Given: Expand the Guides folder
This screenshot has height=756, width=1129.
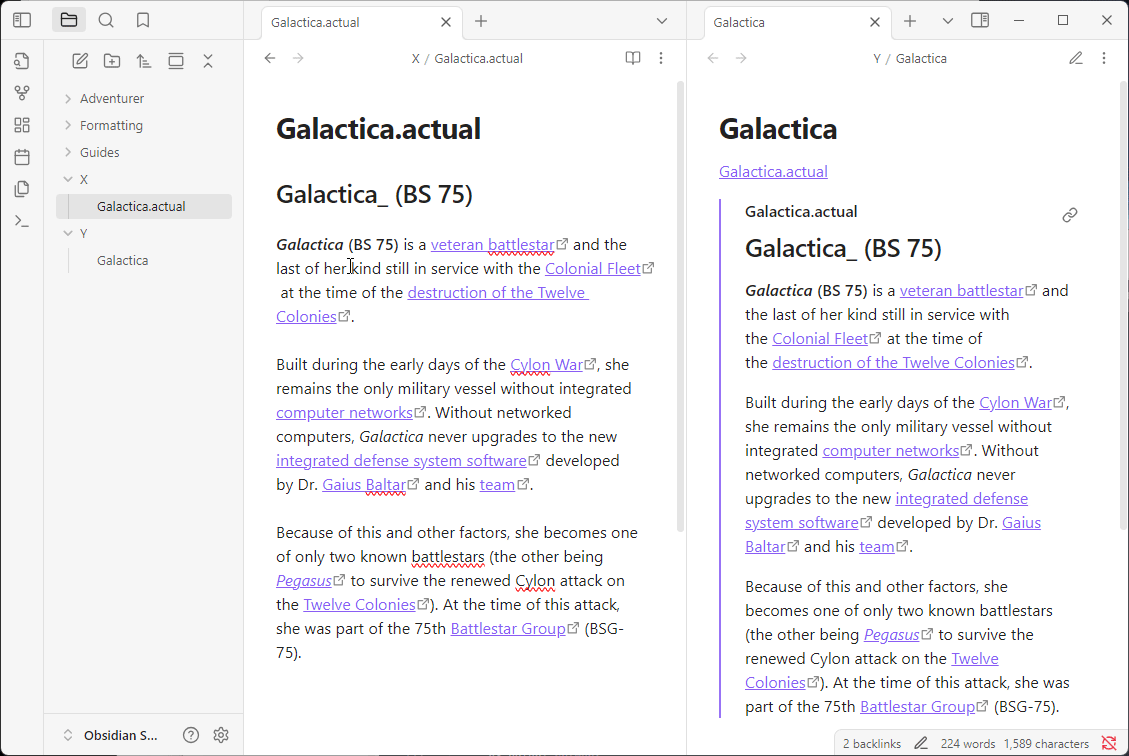Looking at the screenshot, I should pos(100,152).
